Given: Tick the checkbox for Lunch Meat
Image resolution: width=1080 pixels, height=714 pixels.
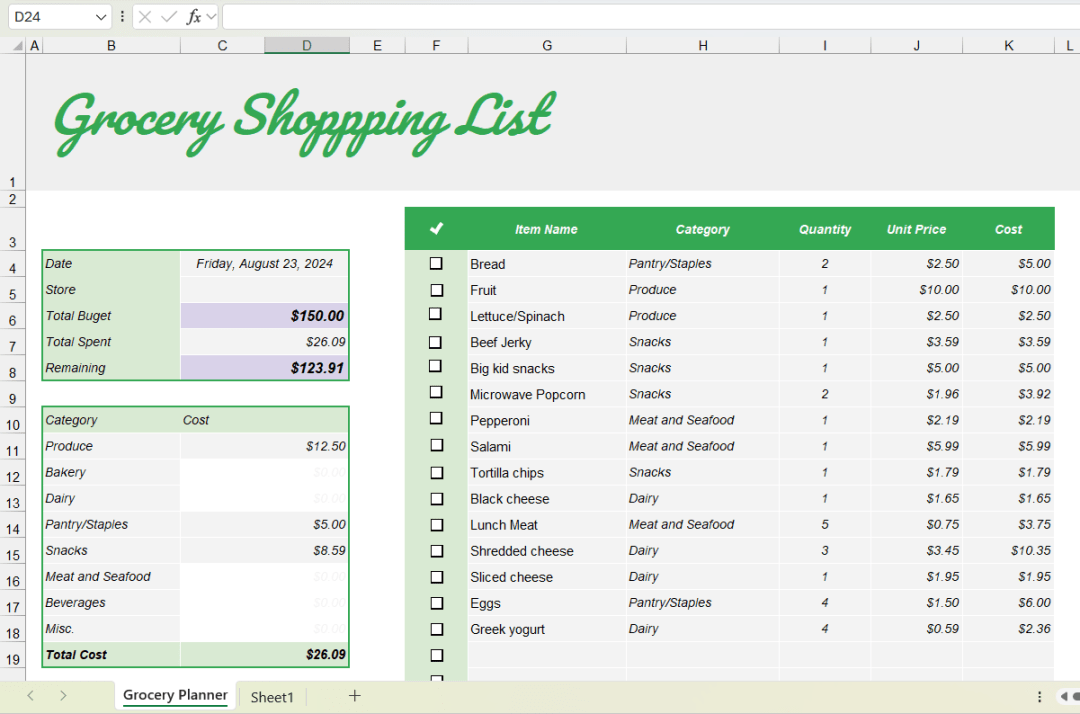Looking at the screenshot, I should [436, 525].
